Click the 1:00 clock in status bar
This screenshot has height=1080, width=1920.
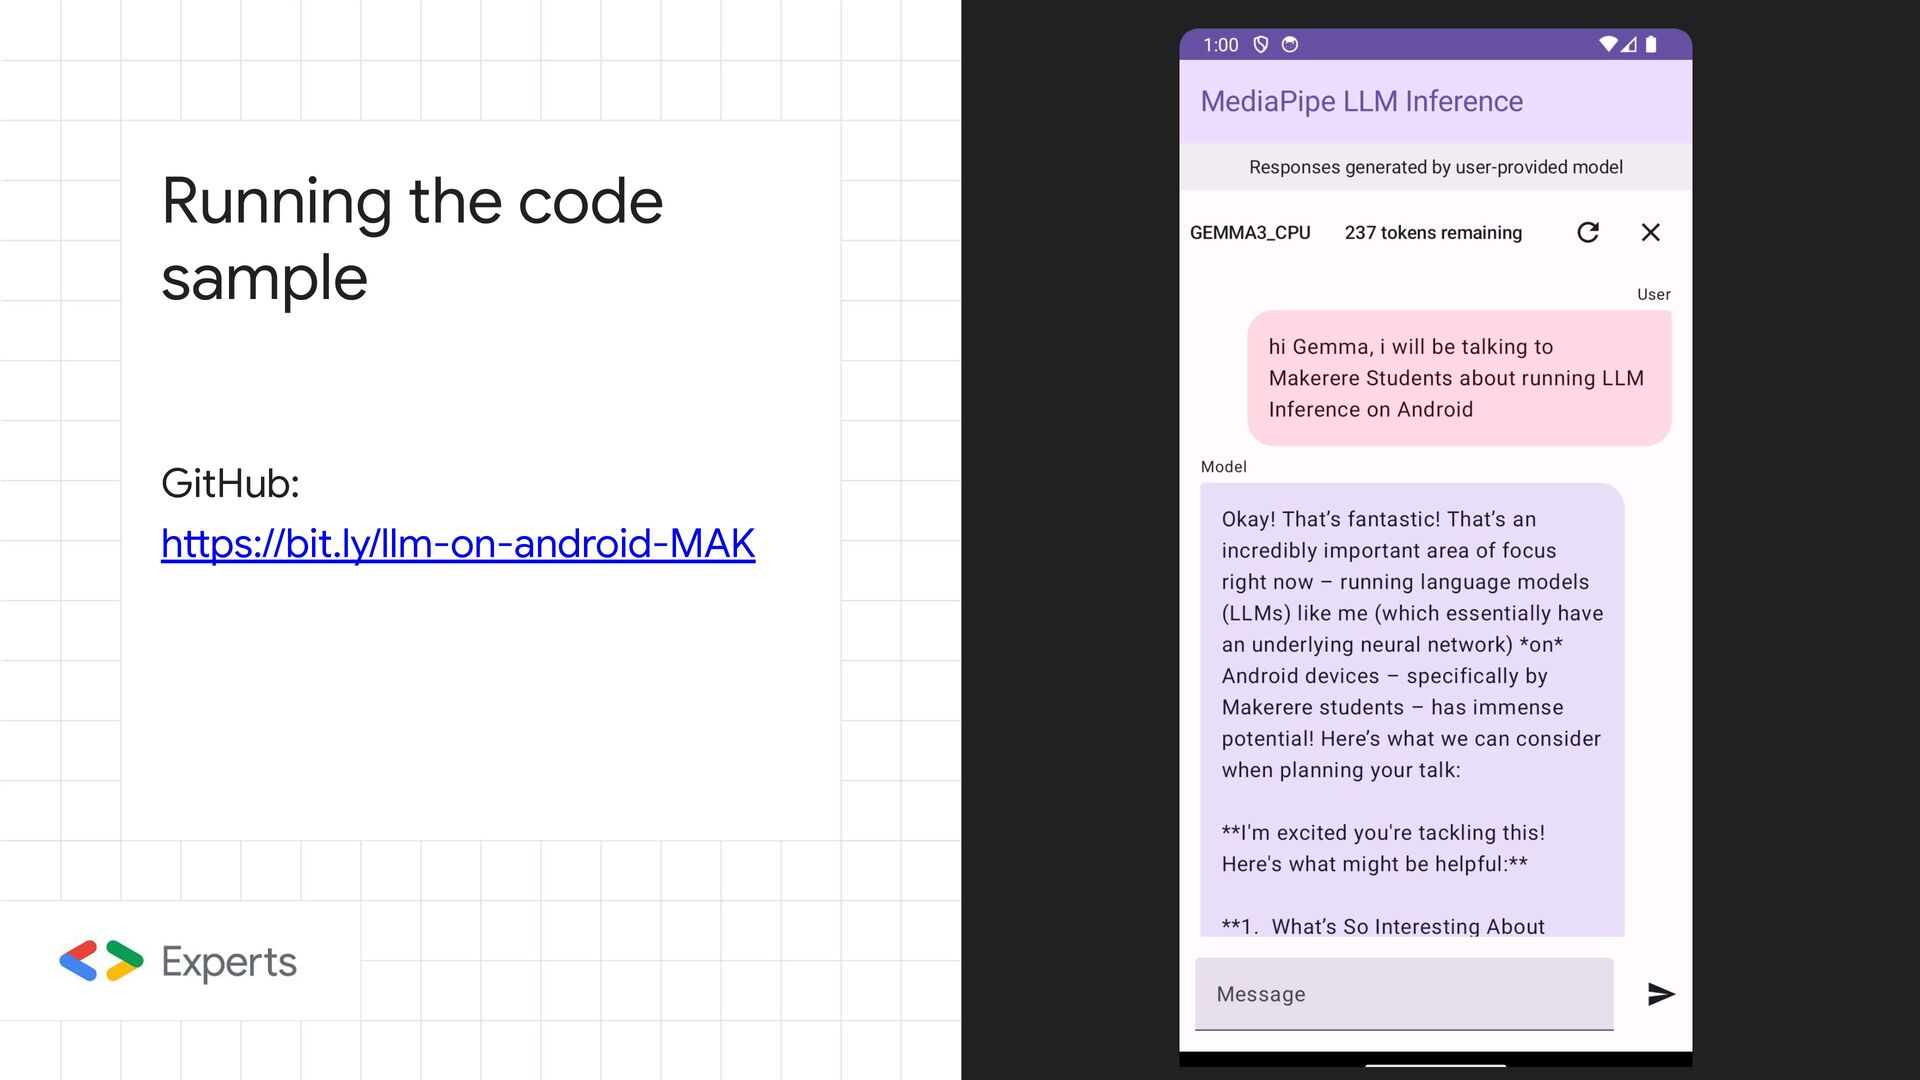[x=1220, y=45]
